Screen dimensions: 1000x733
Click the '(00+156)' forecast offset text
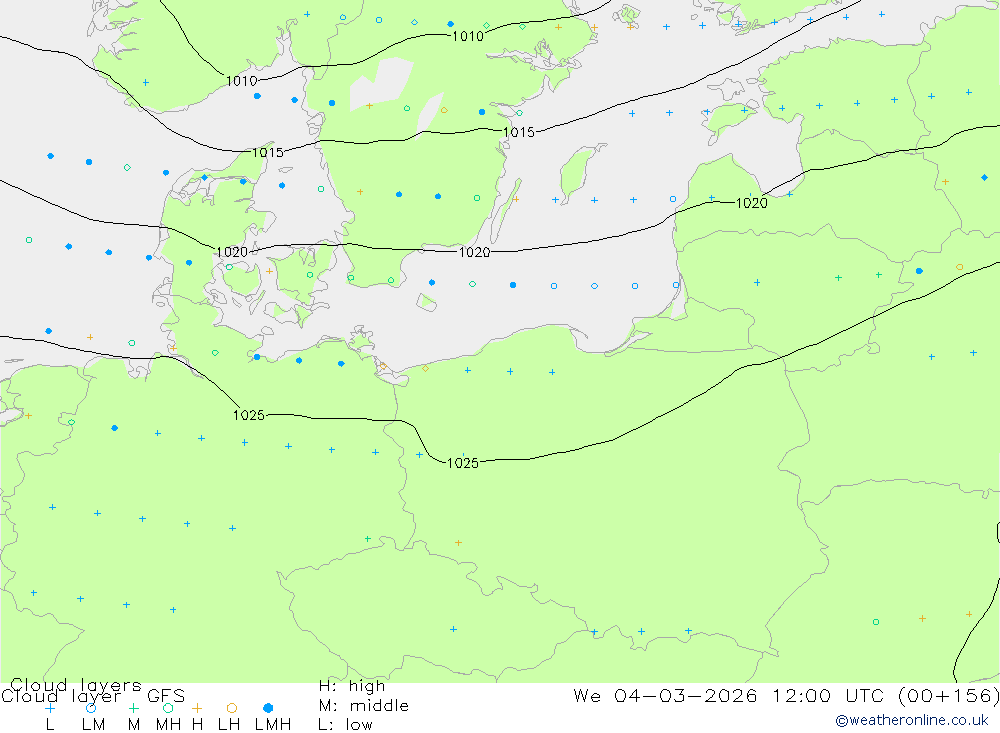tap(948, 695)
